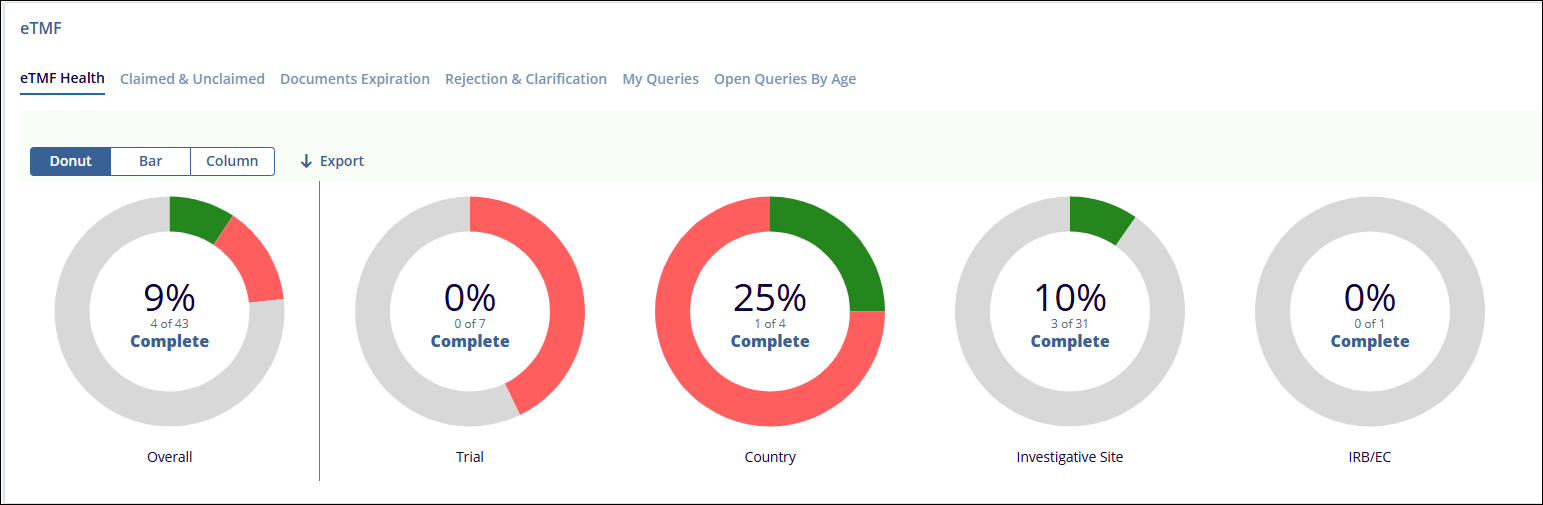Click red segment of Overall donut
Screen dimensions: 1543x505
point(255,260)
